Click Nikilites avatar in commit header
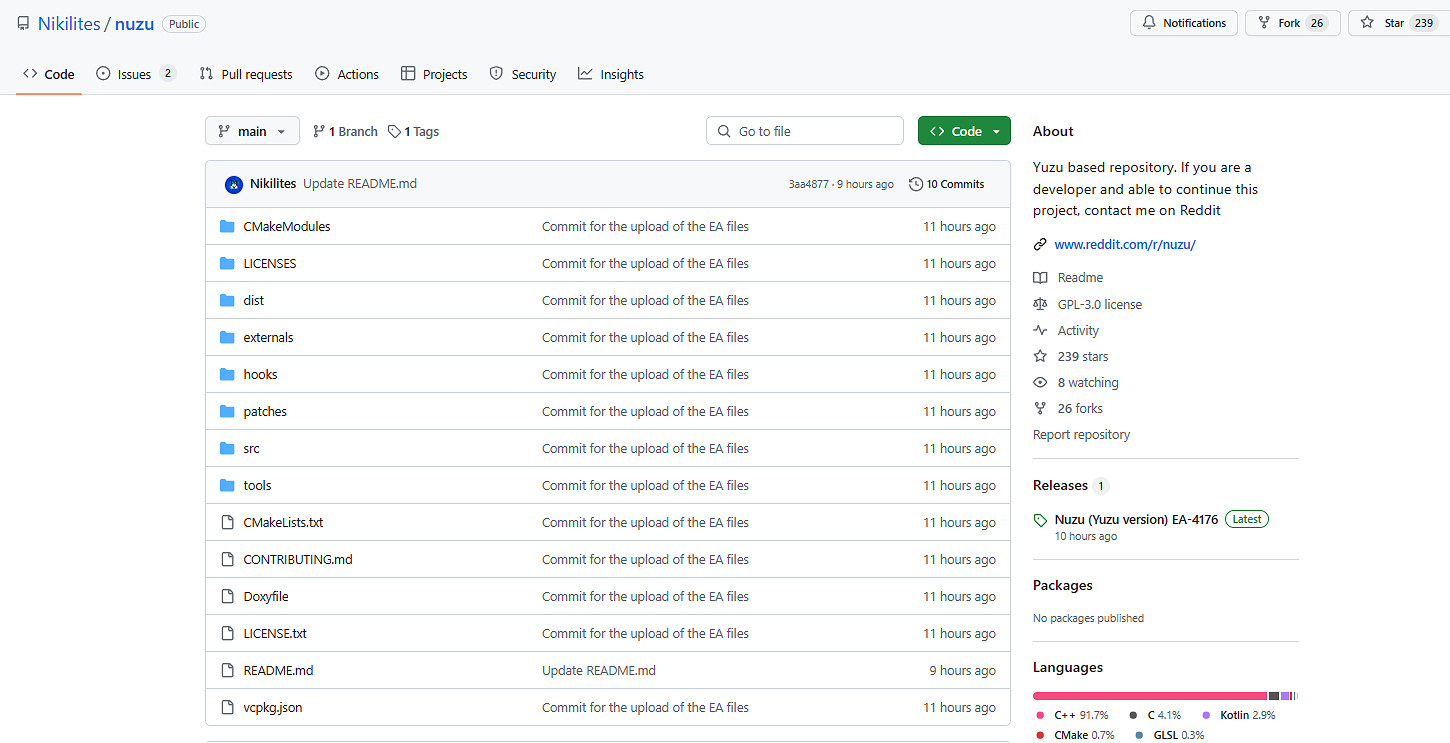Viewport: 1450px width, 743px height. 234,184
